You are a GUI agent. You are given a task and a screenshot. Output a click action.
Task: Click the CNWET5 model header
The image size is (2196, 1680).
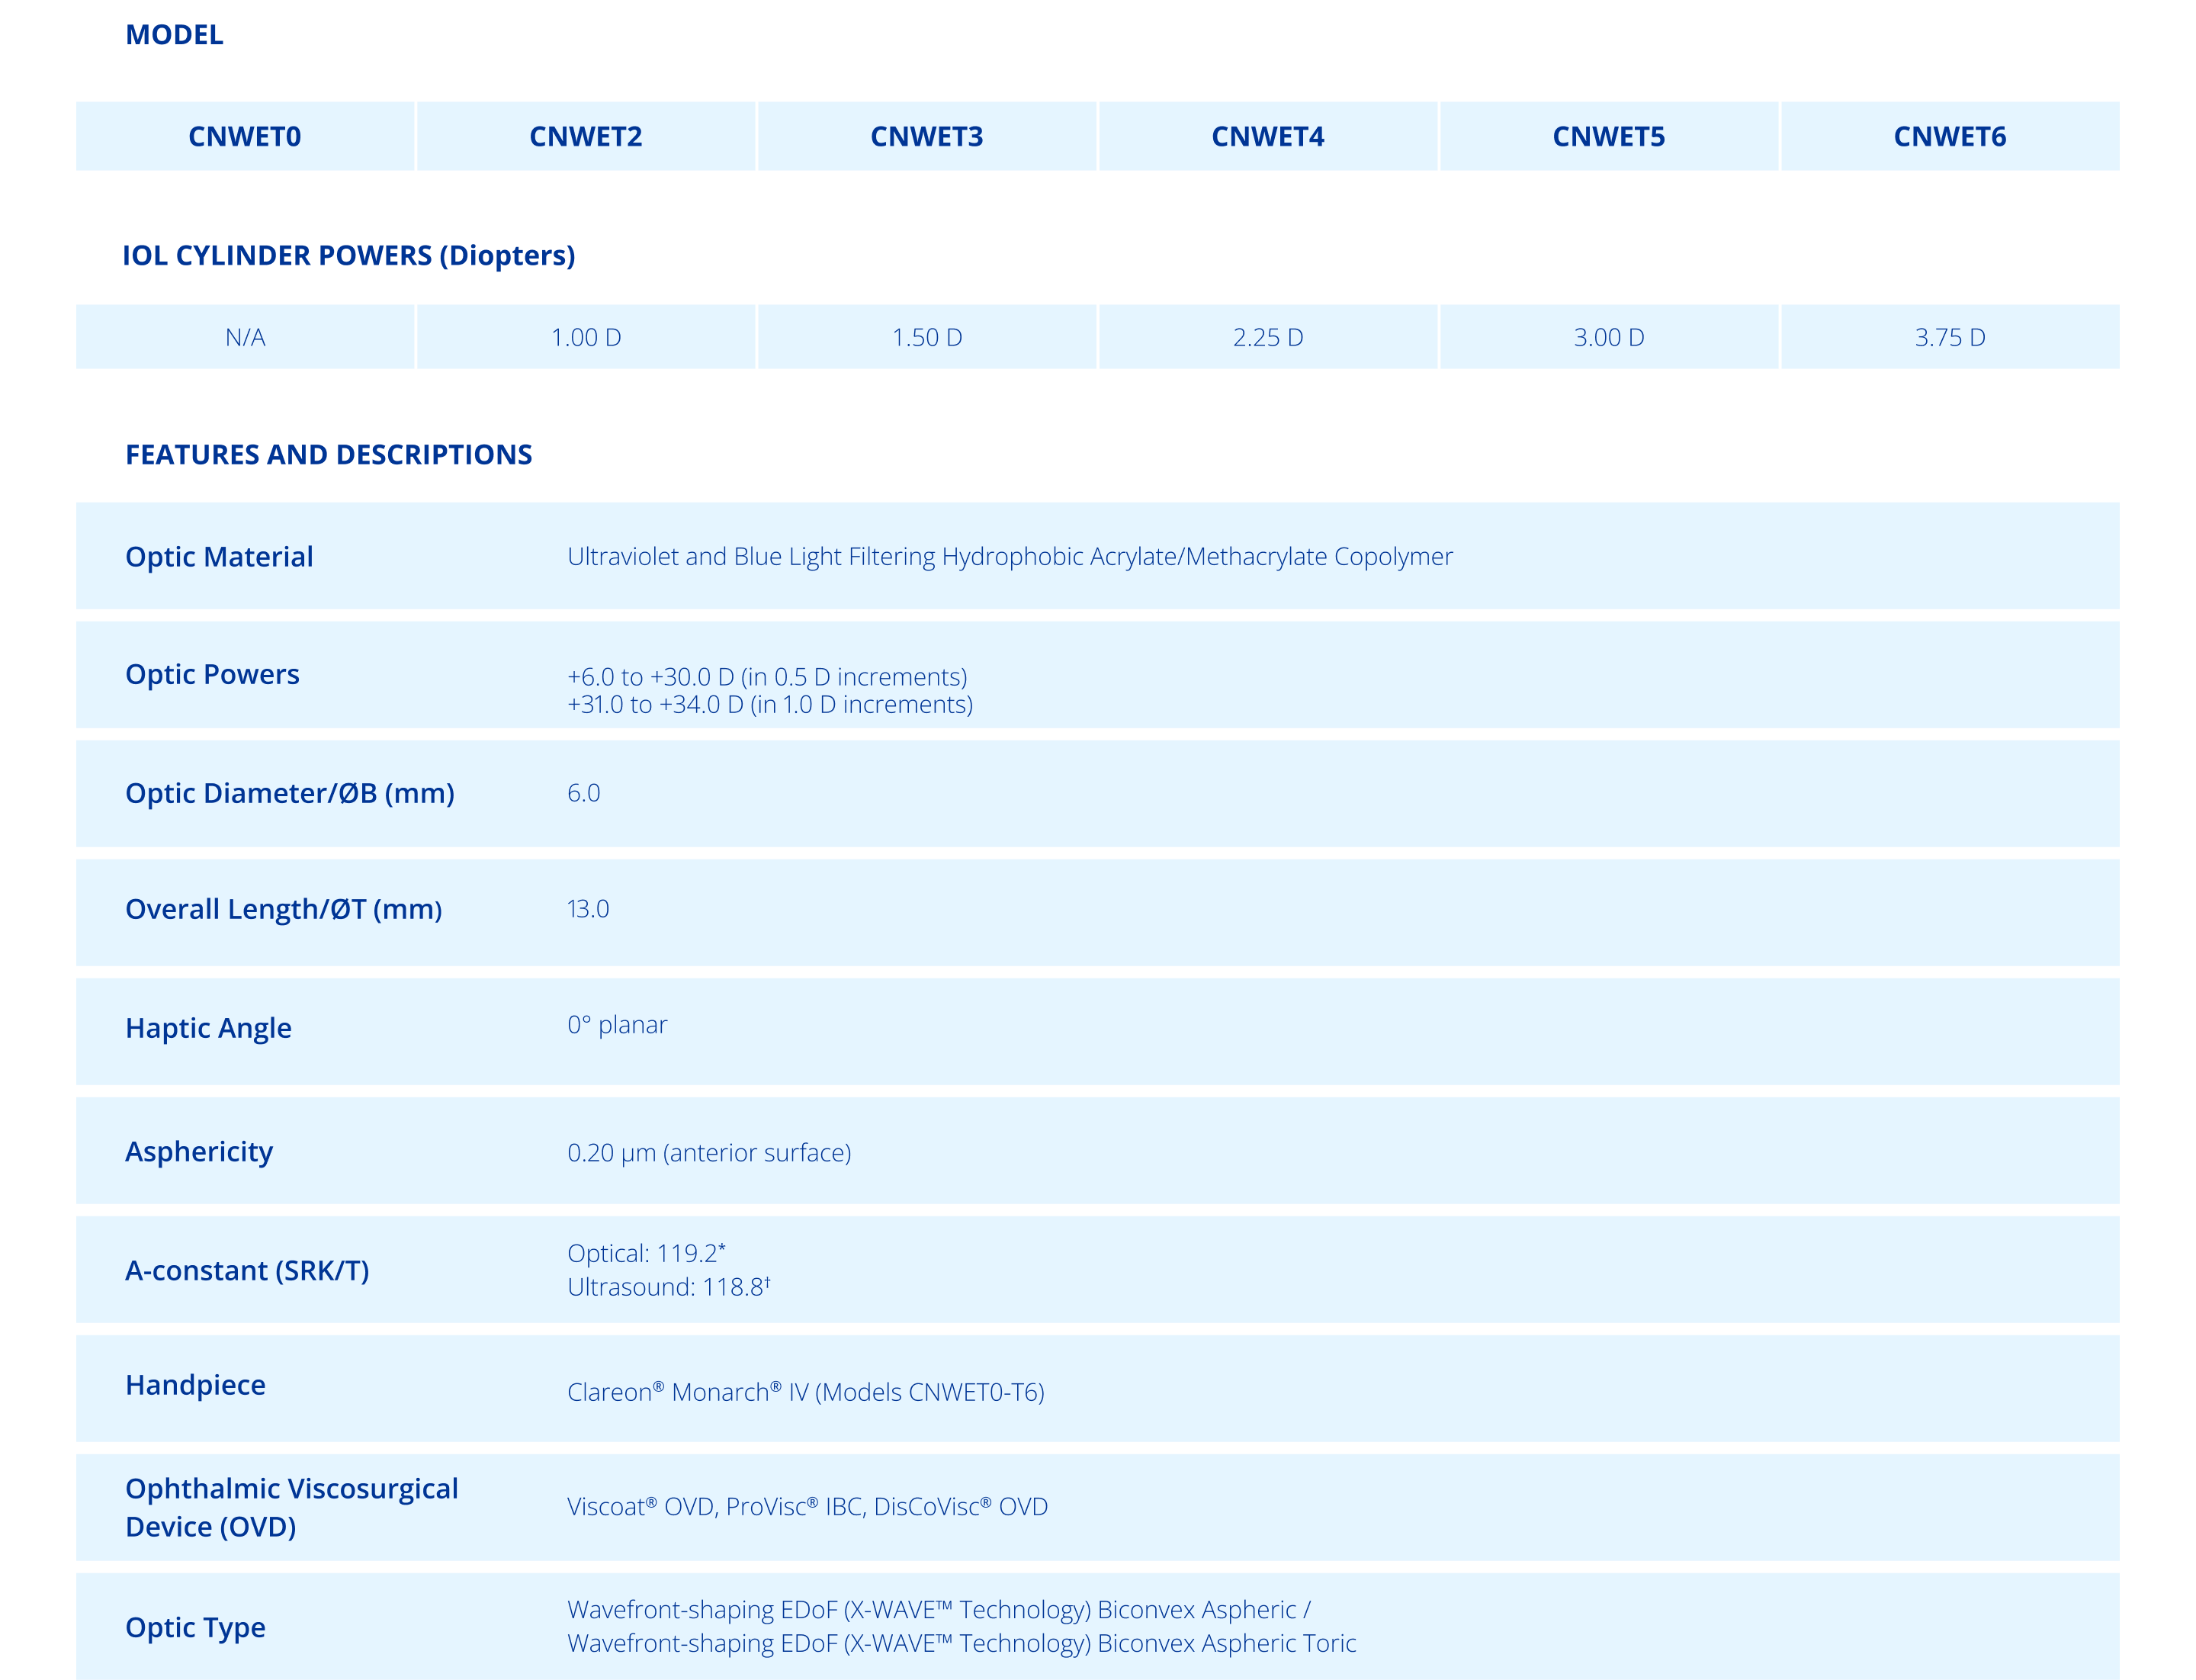pyautogui.click(x=1609, y=136)
